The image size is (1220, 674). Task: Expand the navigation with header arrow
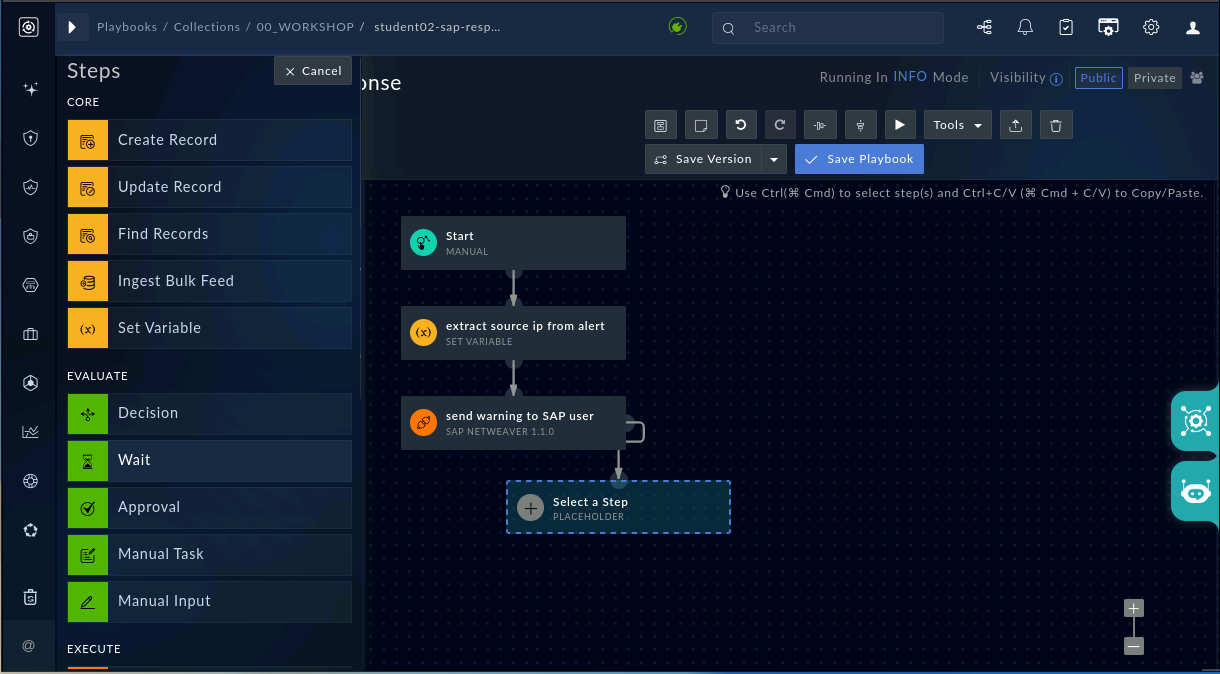pyautogui.click(x=72, y=28)
